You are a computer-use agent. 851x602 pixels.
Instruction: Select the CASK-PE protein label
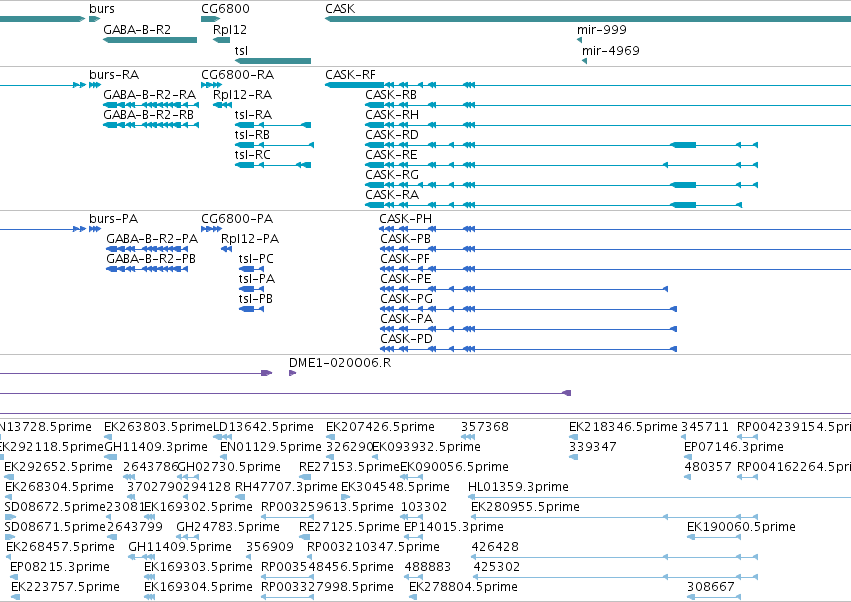[405, 279]
